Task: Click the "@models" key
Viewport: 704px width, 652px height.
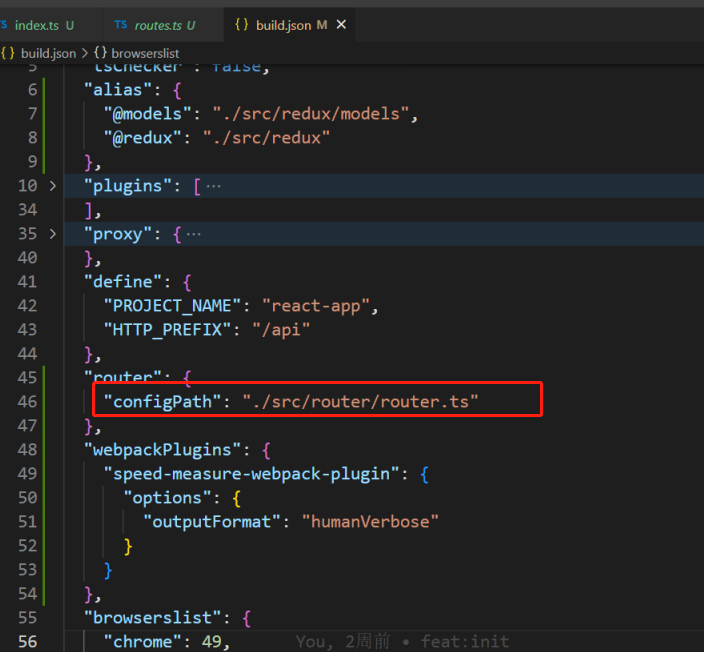Action: coord(148,114)
